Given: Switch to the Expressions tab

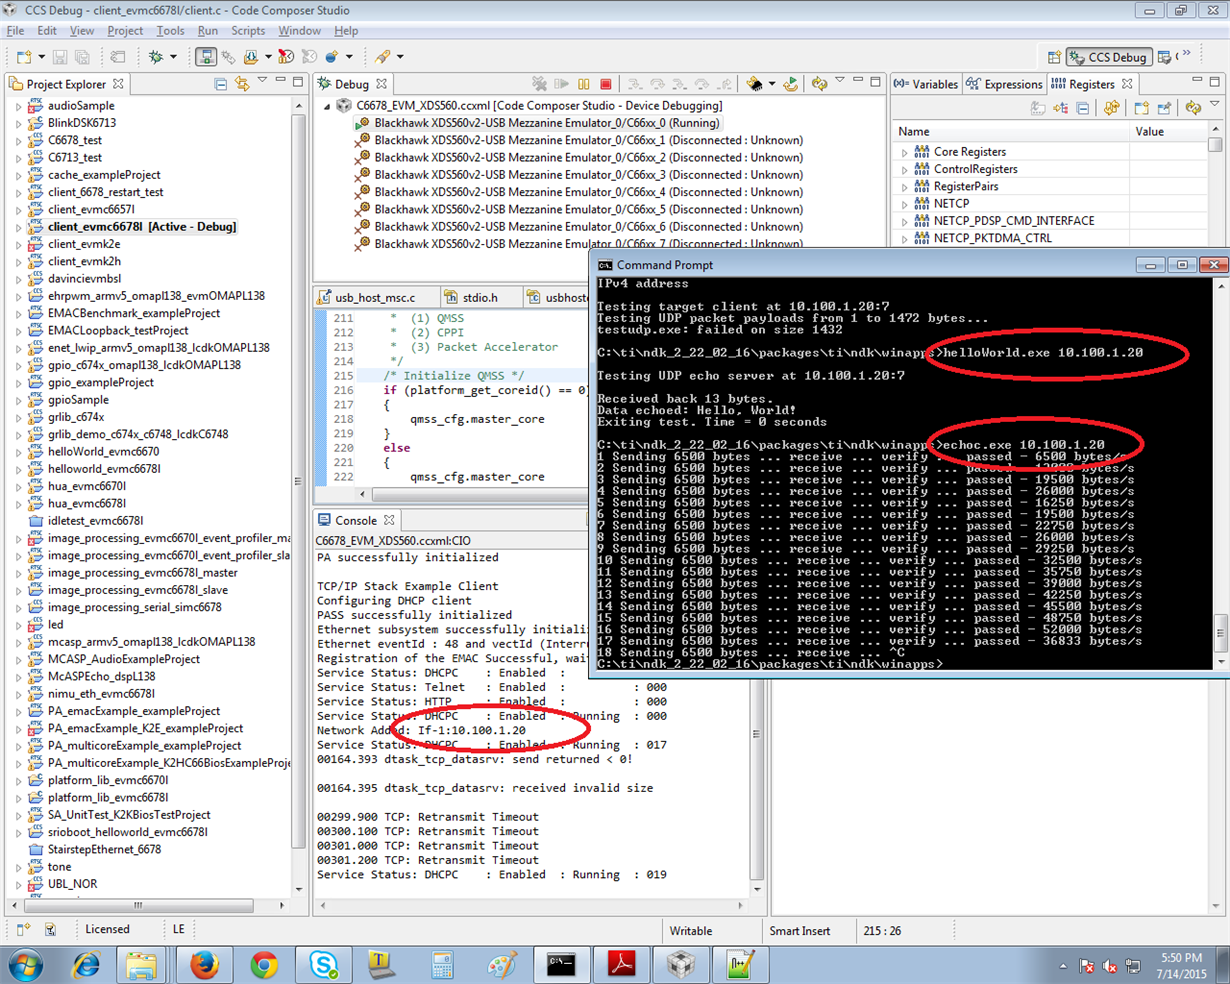Looking at the screenshot, I should [1004, 84].
